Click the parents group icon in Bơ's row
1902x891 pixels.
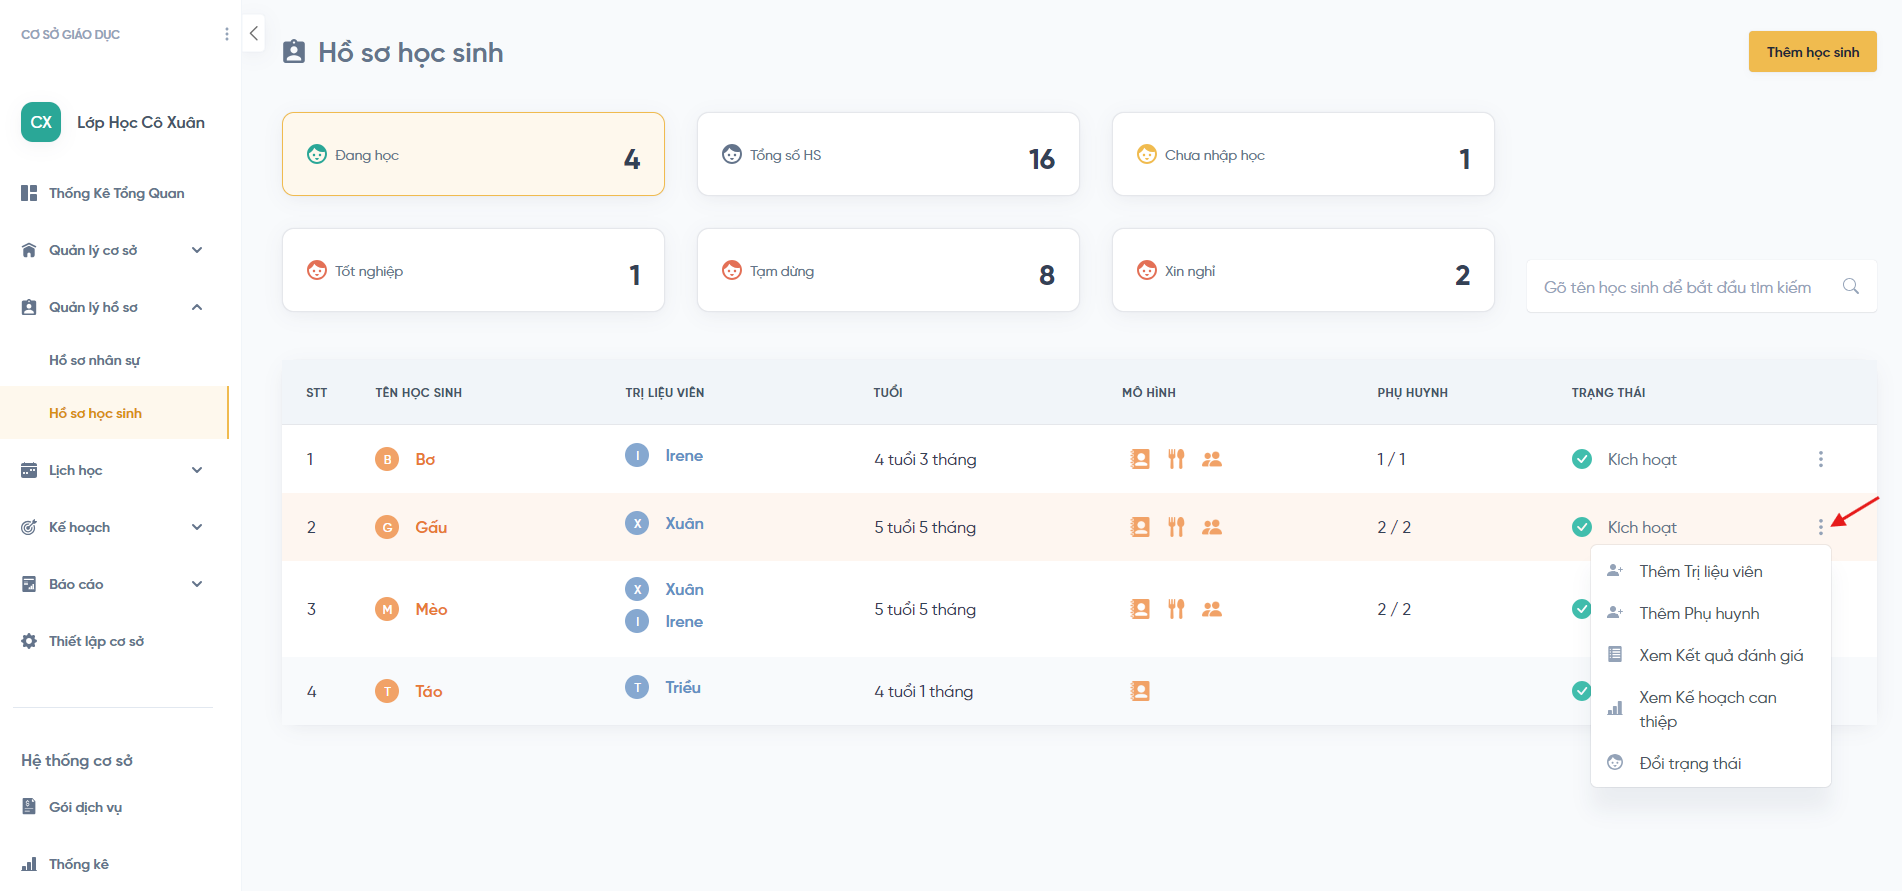(x=1212, y=459)
